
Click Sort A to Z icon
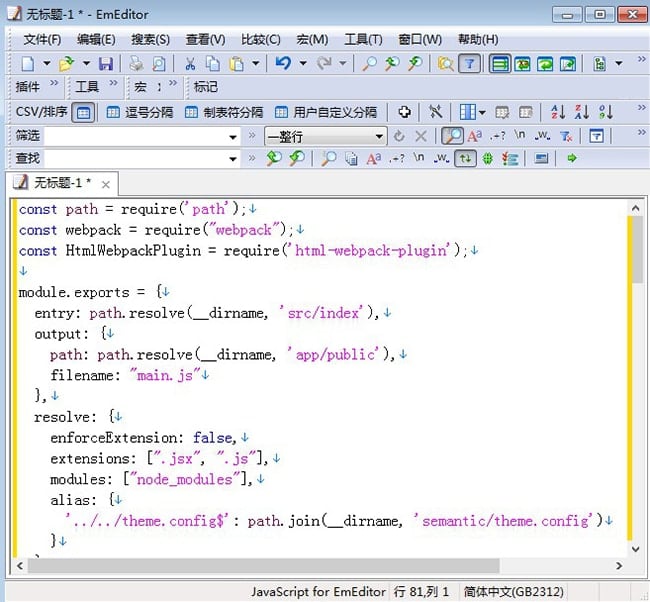click(558, 112)
